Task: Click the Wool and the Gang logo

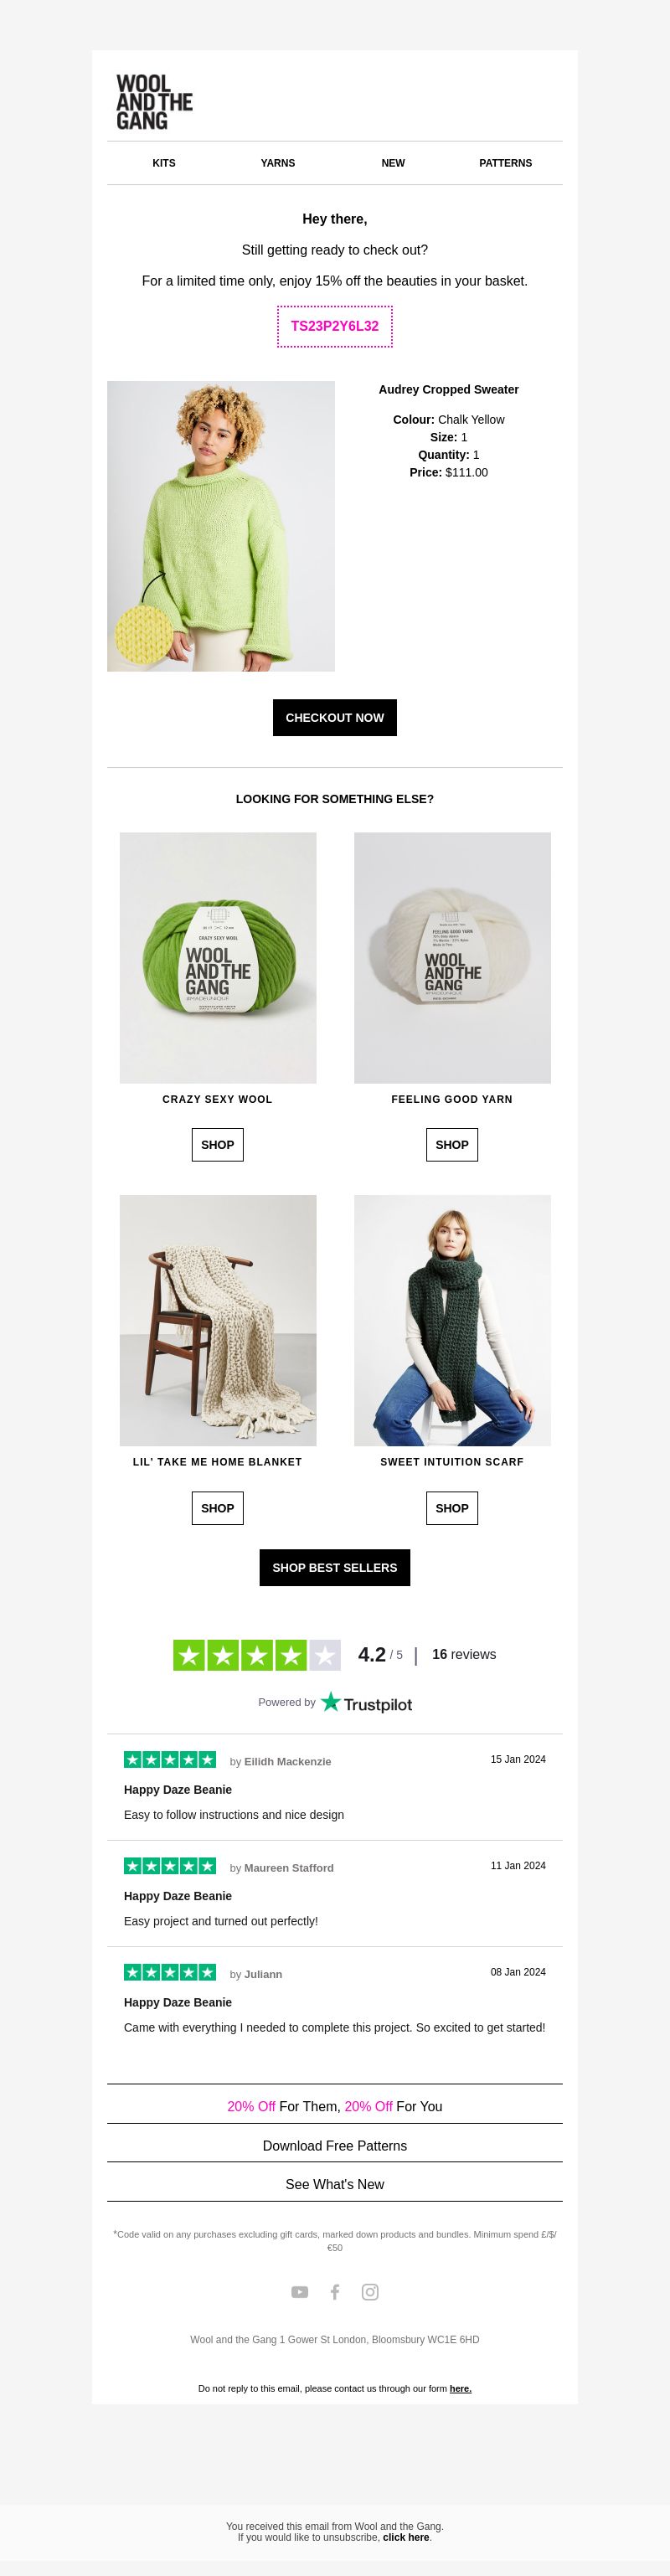Action: click(x=154, y=102)
